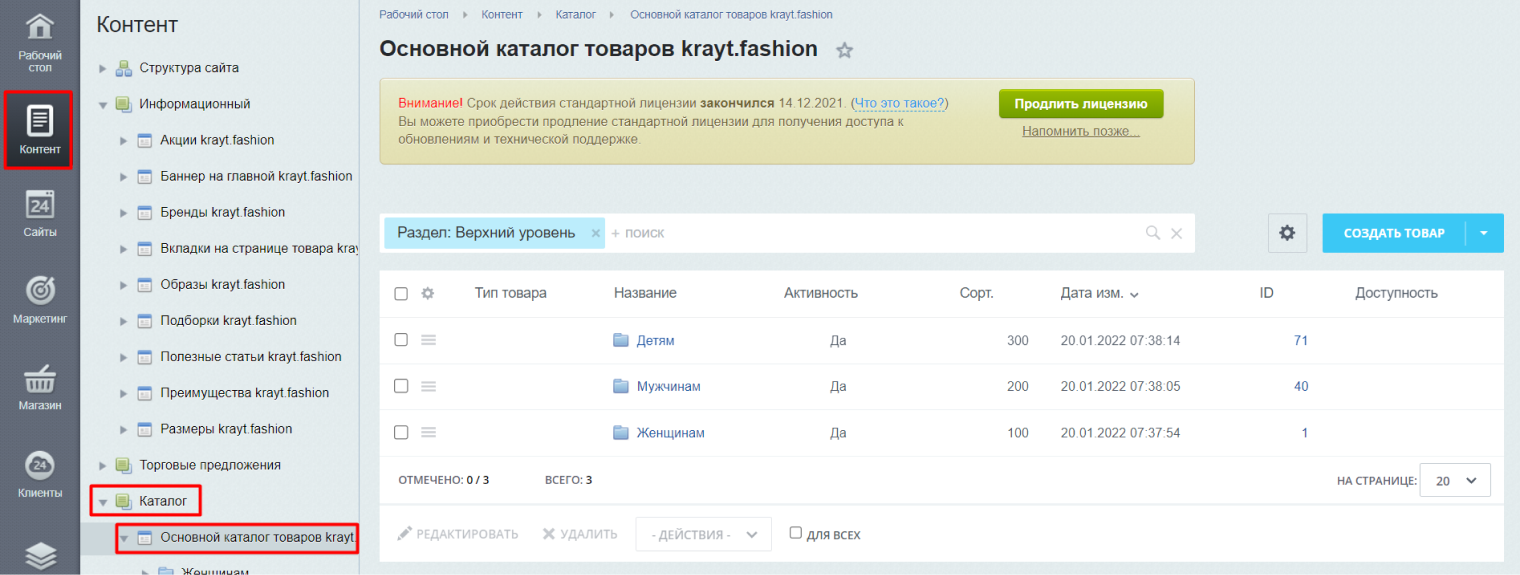Open the Магазин basket section
Viewport: 1520px width, 575px height.
[40, 388]
